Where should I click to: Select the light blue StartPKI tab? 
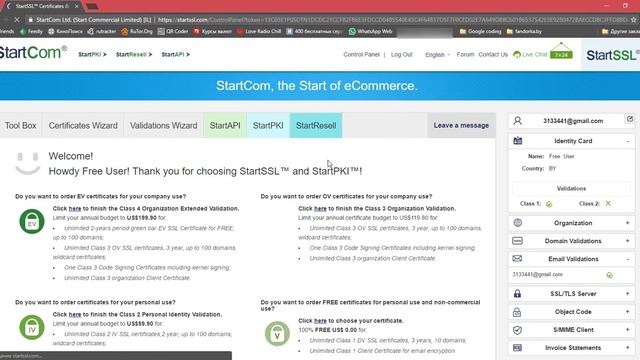click(x=268, y=126)
